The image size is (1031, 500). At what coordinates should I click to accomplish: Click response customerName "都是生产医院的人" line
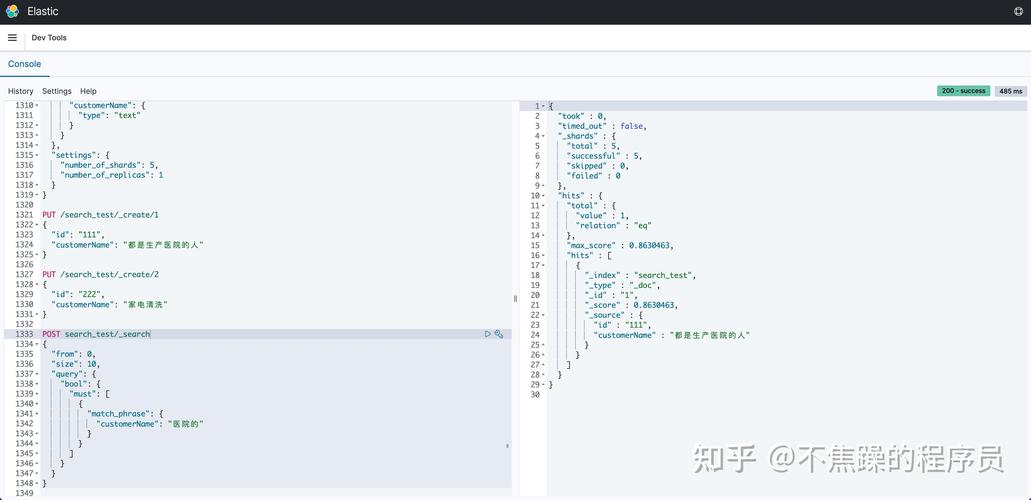(x=671, y=335)
